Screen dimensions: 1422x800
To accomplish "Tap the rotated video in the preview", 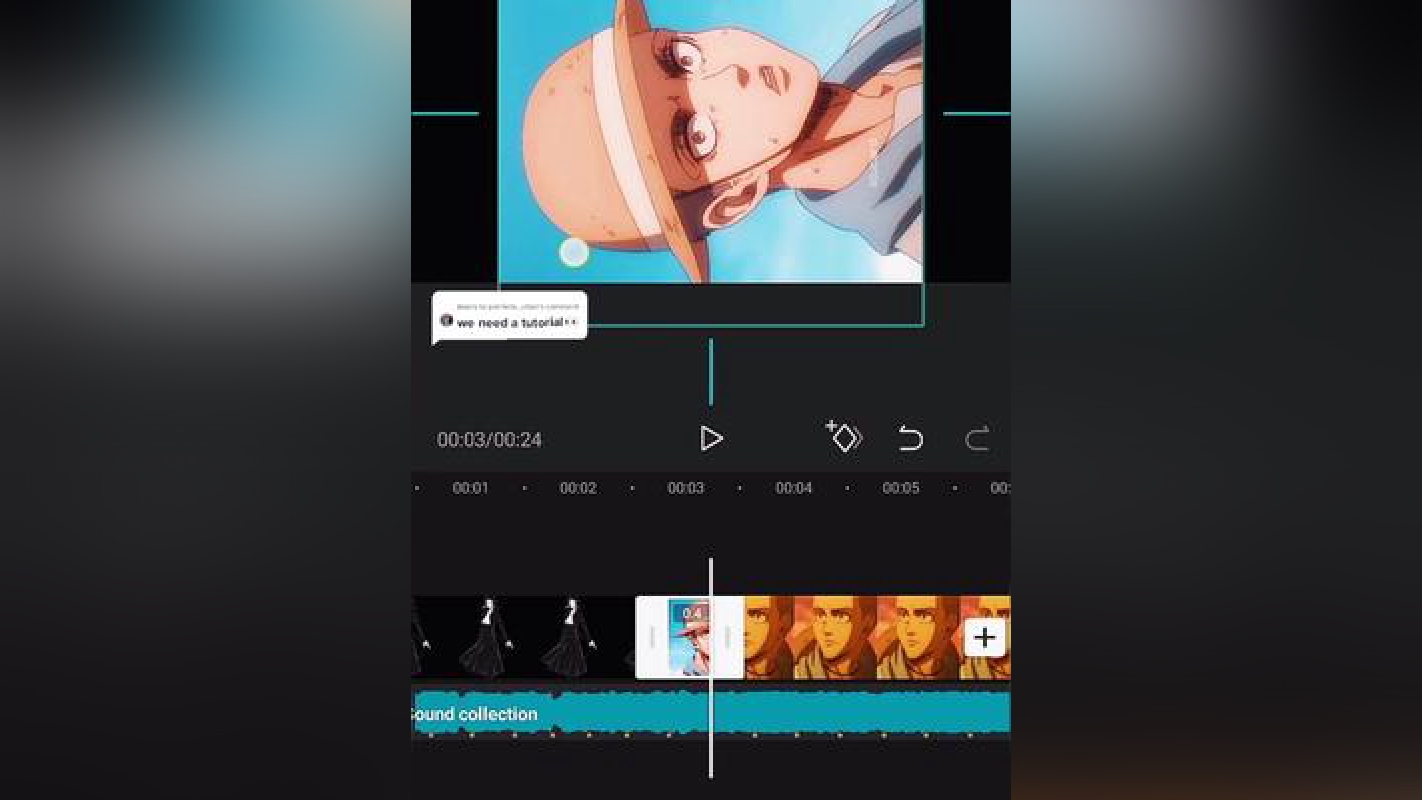I will (x=710, y=141).
